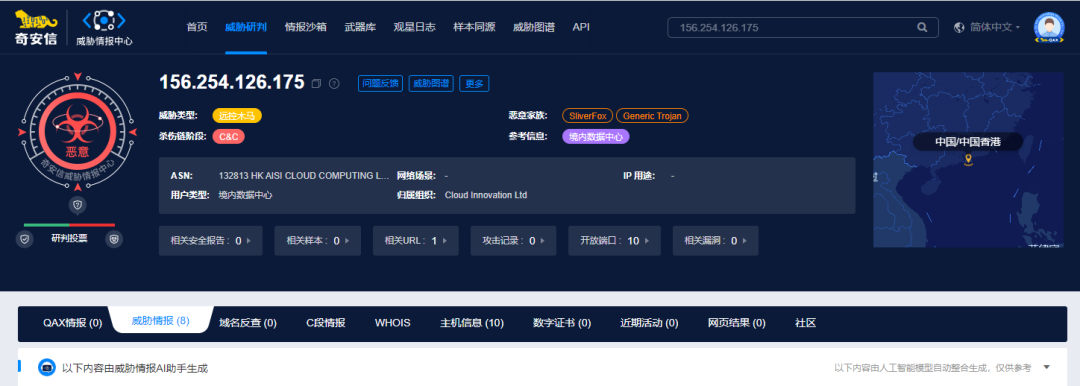Switch to WHOIS tab
This screenshot has height=386, width=1080.
[x=393, y=323]
